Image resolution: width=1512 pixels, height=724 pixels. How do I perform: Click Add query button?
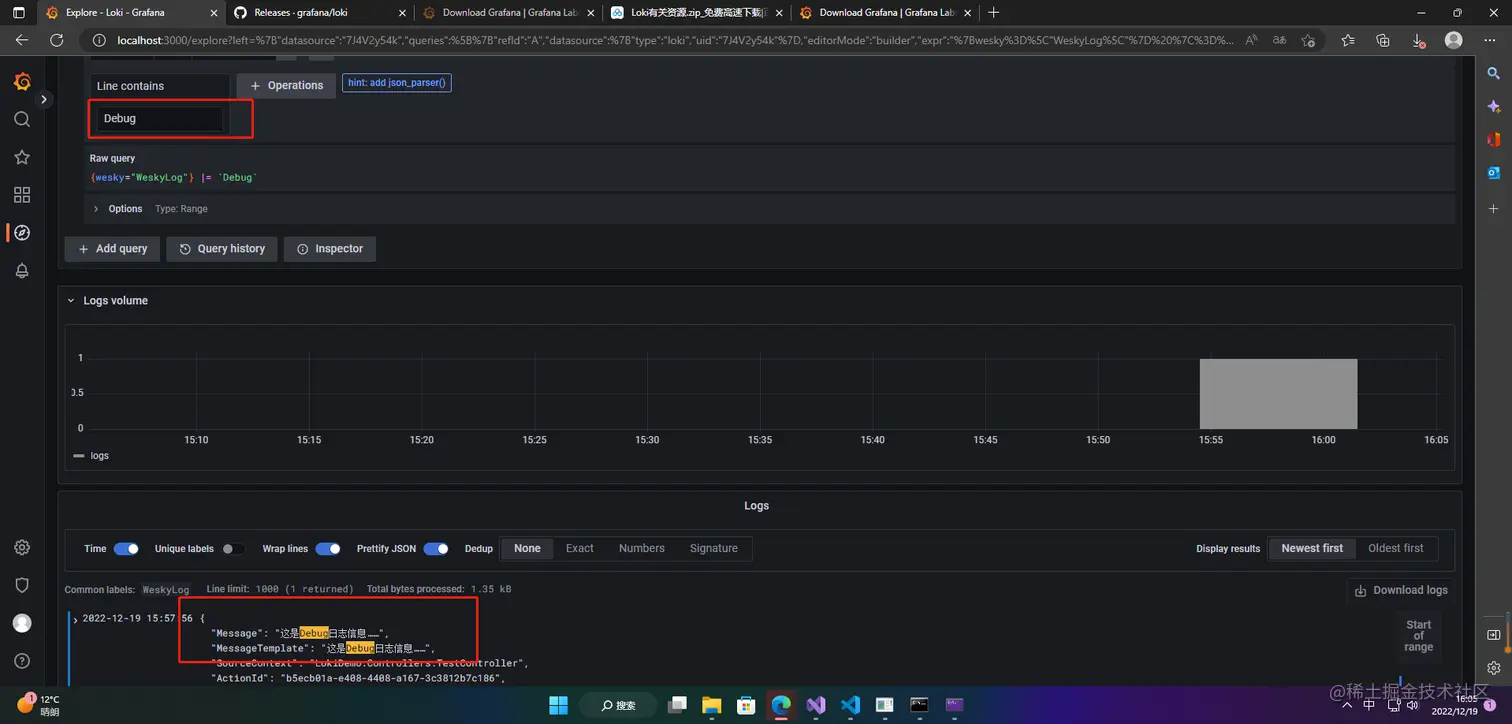click(112, 249)
